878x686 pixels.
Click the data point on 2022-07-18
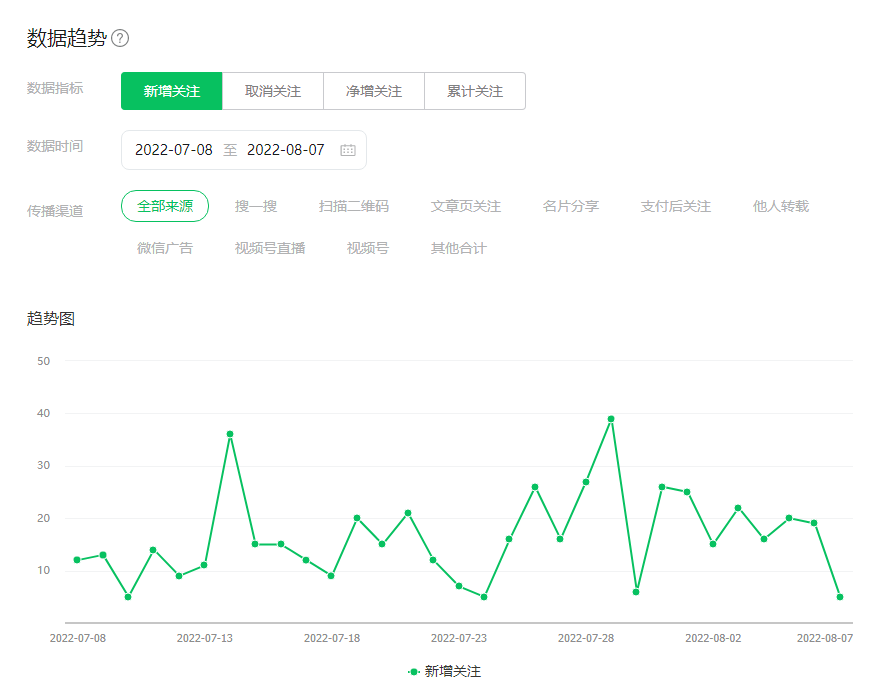[x=331, y=576]
